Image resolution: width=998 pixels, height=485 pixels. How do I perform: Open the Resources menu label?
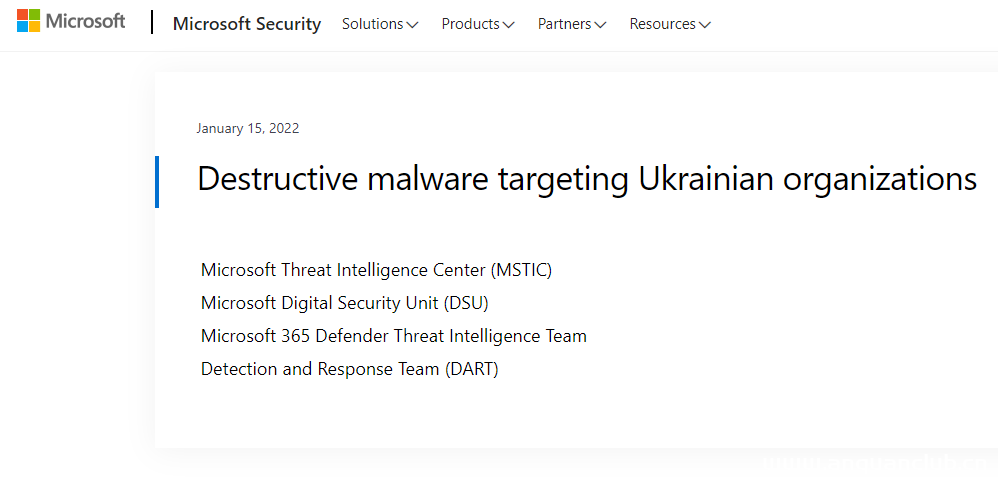(662, 24)
